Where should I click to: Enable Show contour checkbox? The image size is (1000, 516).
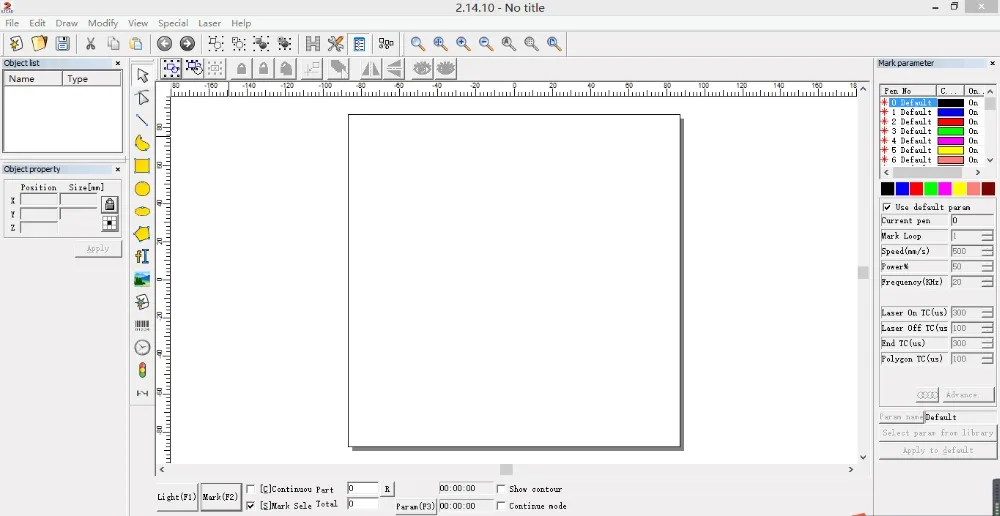(x=501, y=489)
